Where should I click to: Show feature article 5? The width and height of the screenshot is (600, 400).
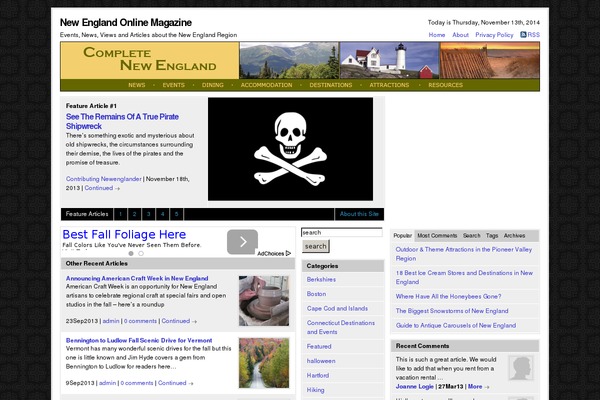(x=176, y=214)
